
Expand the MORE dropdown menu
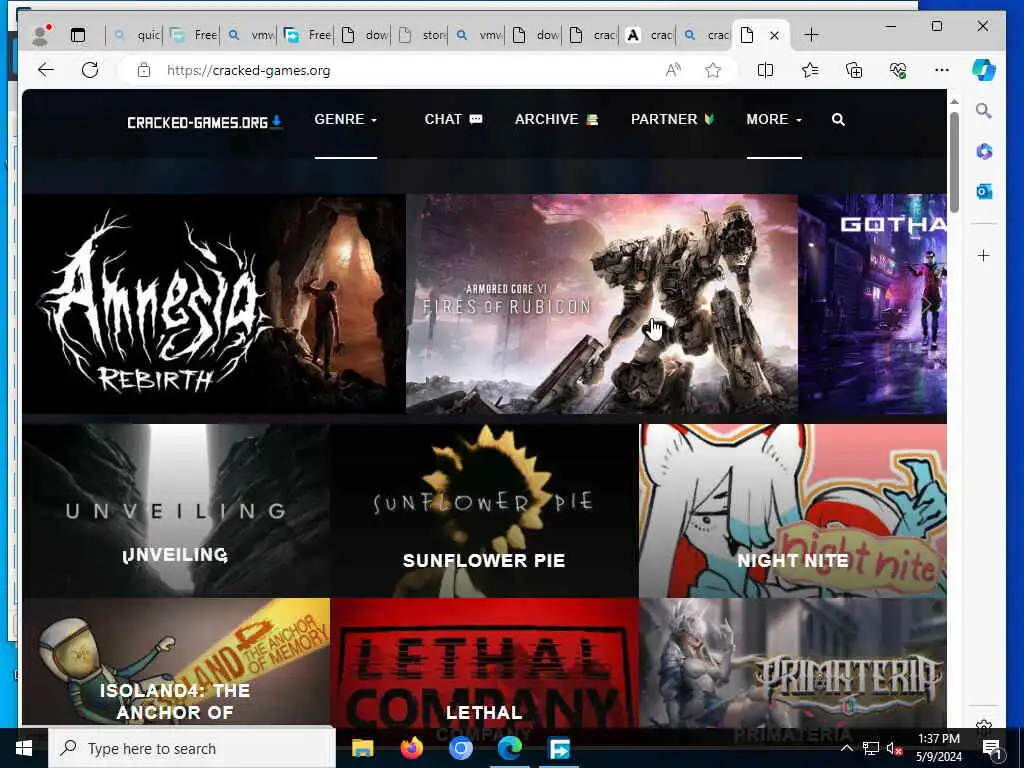[x=774, y=120]
